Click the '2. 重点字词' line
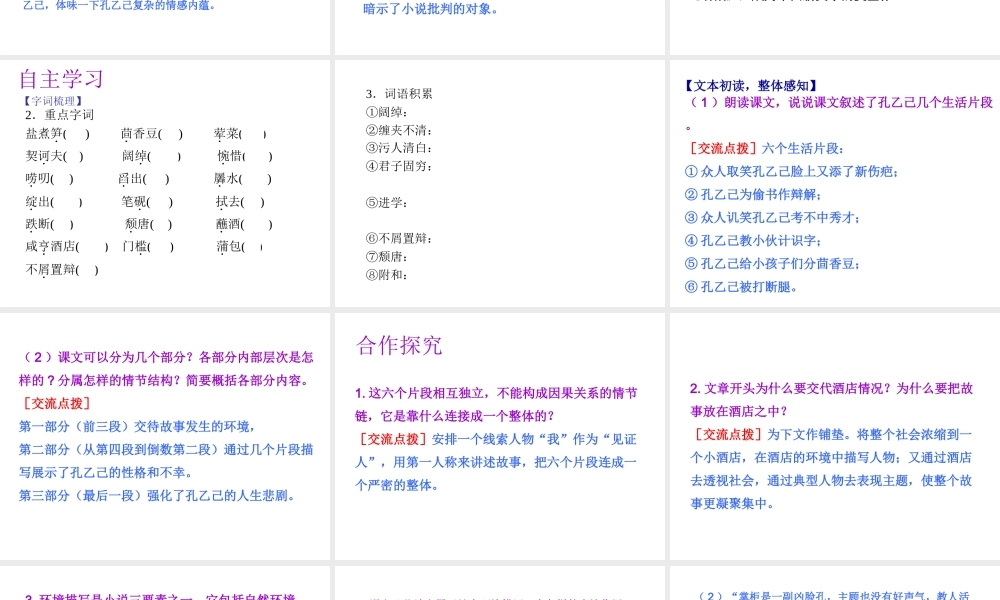The height and width of the screenshot is (600, 1000). [59, 115]
